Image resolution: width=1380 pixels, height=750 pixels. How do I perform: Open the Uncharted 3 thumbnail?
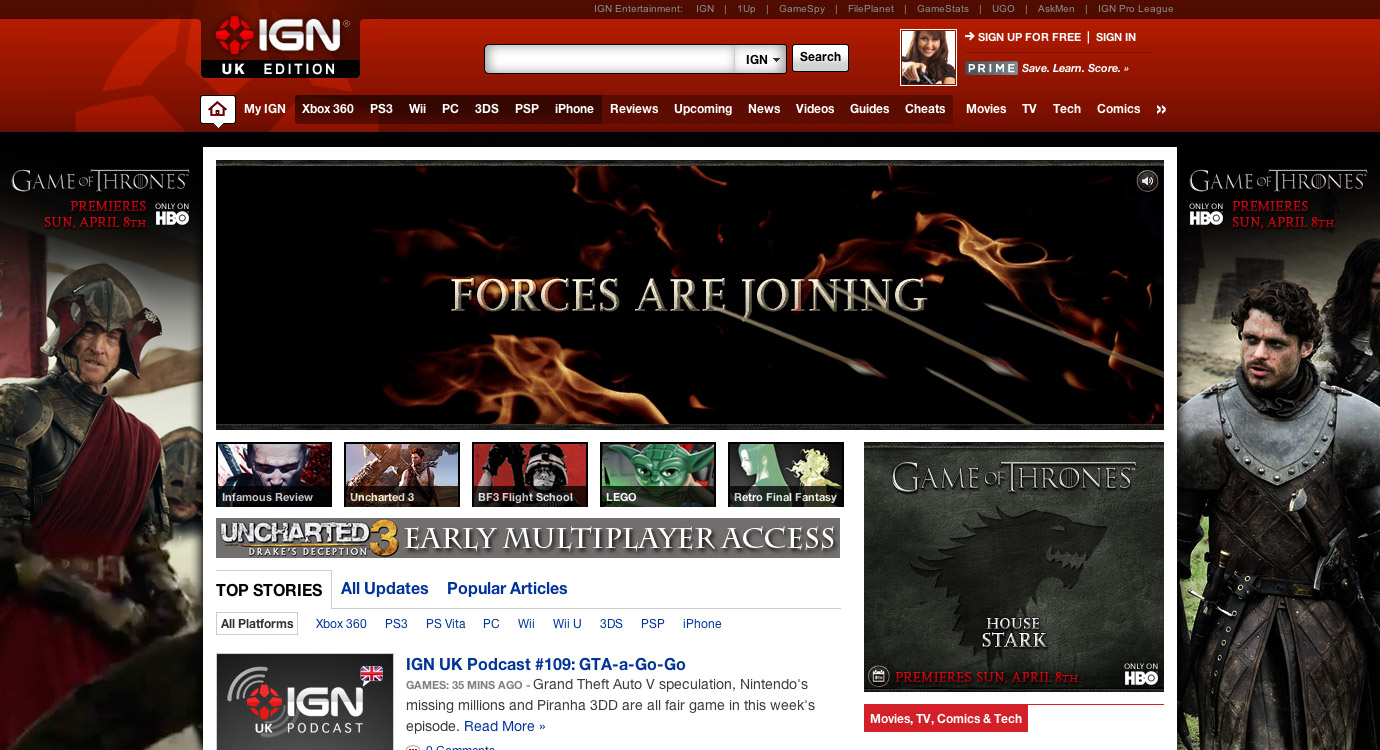(x=402, y=475)
